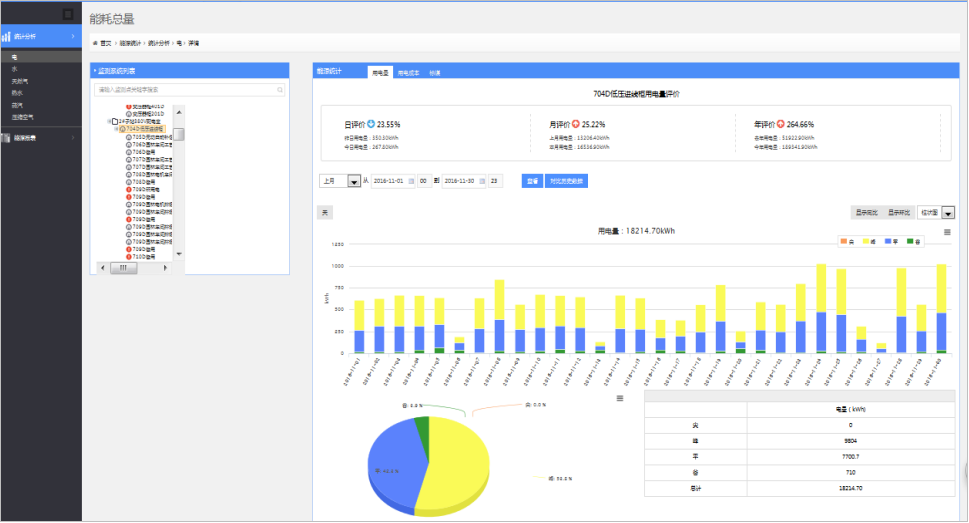
Task: Click the home icon in breadcrumb
Action: coord(95,43)
